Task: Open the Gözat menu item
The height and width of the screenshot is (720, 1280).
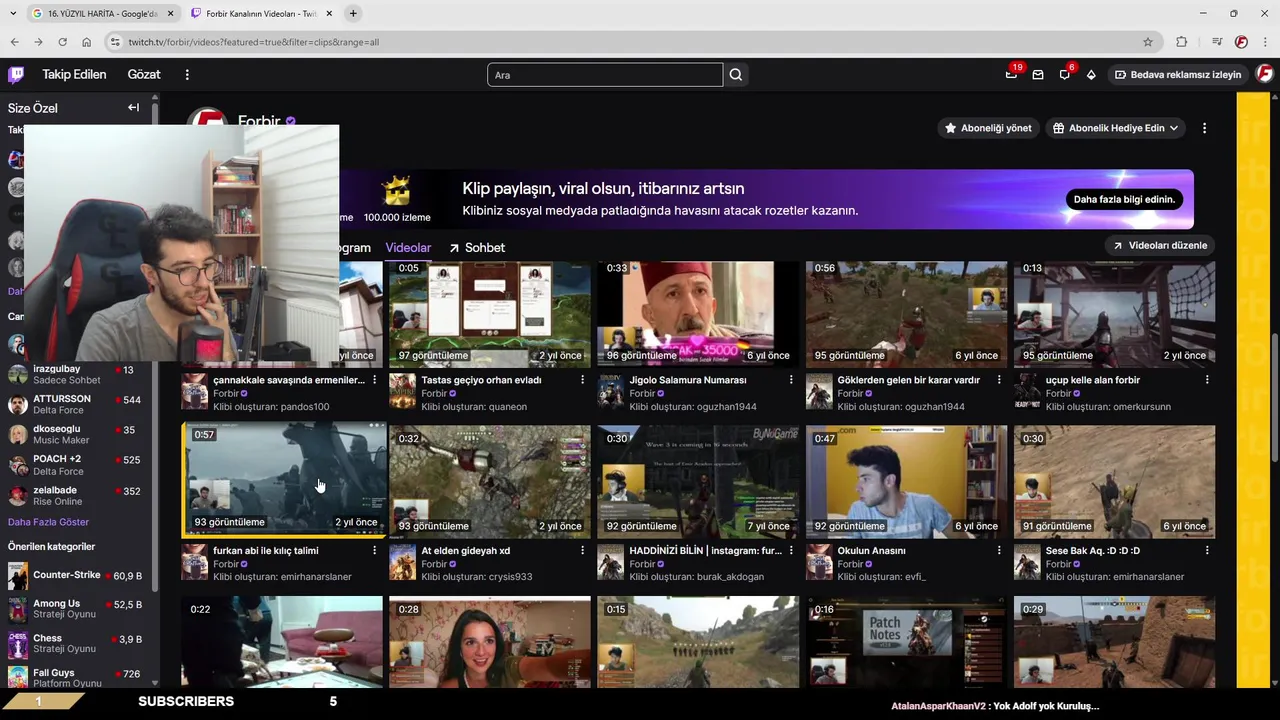Action: pyautogui.click(x=144, y=74)
